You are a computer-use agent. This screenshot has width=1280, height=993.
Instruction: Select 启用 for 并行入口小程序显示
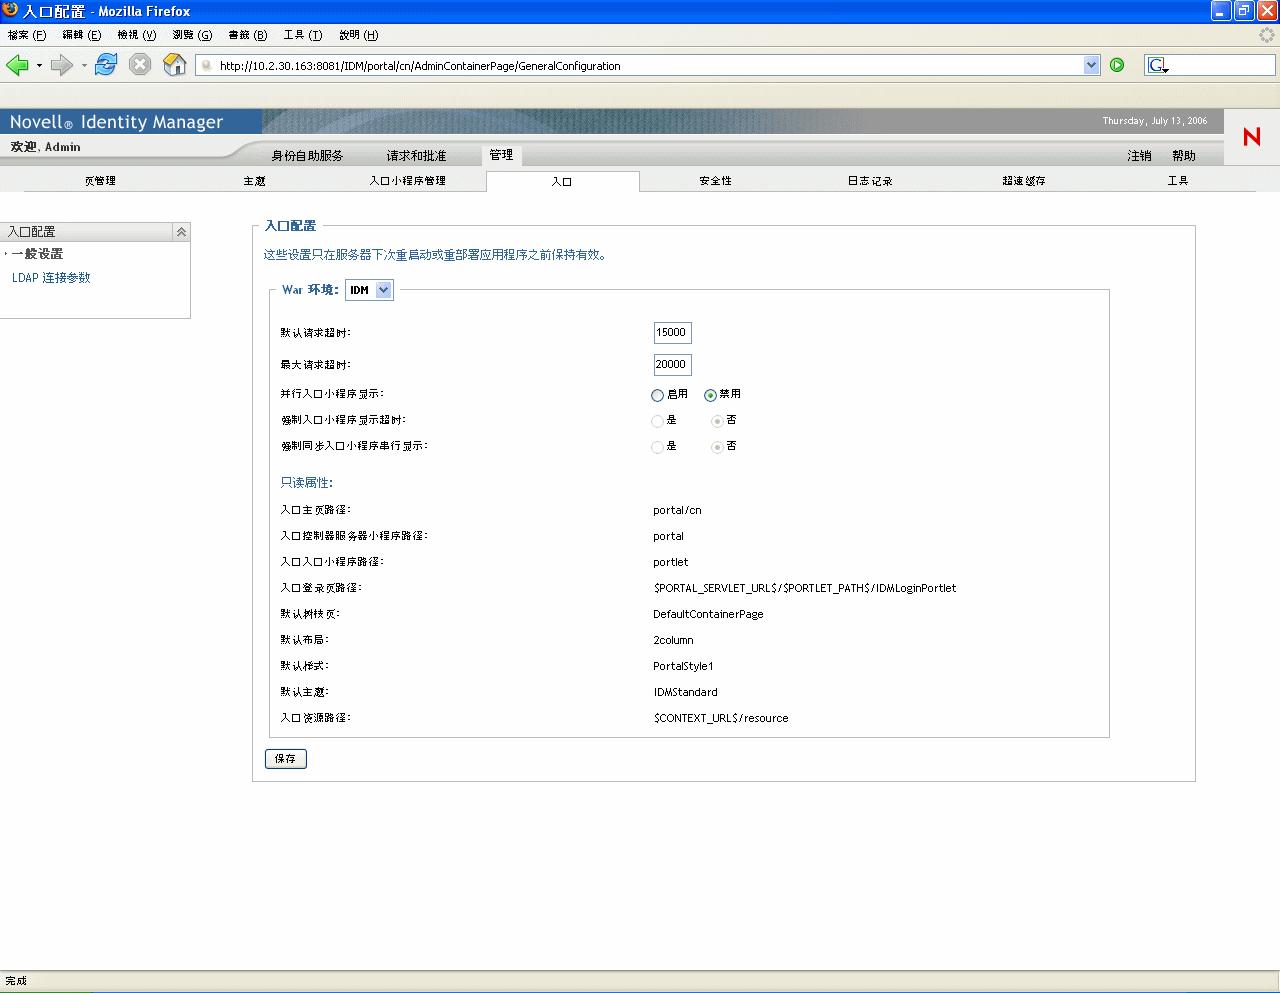pyautogui.click(x=657, y=395)
